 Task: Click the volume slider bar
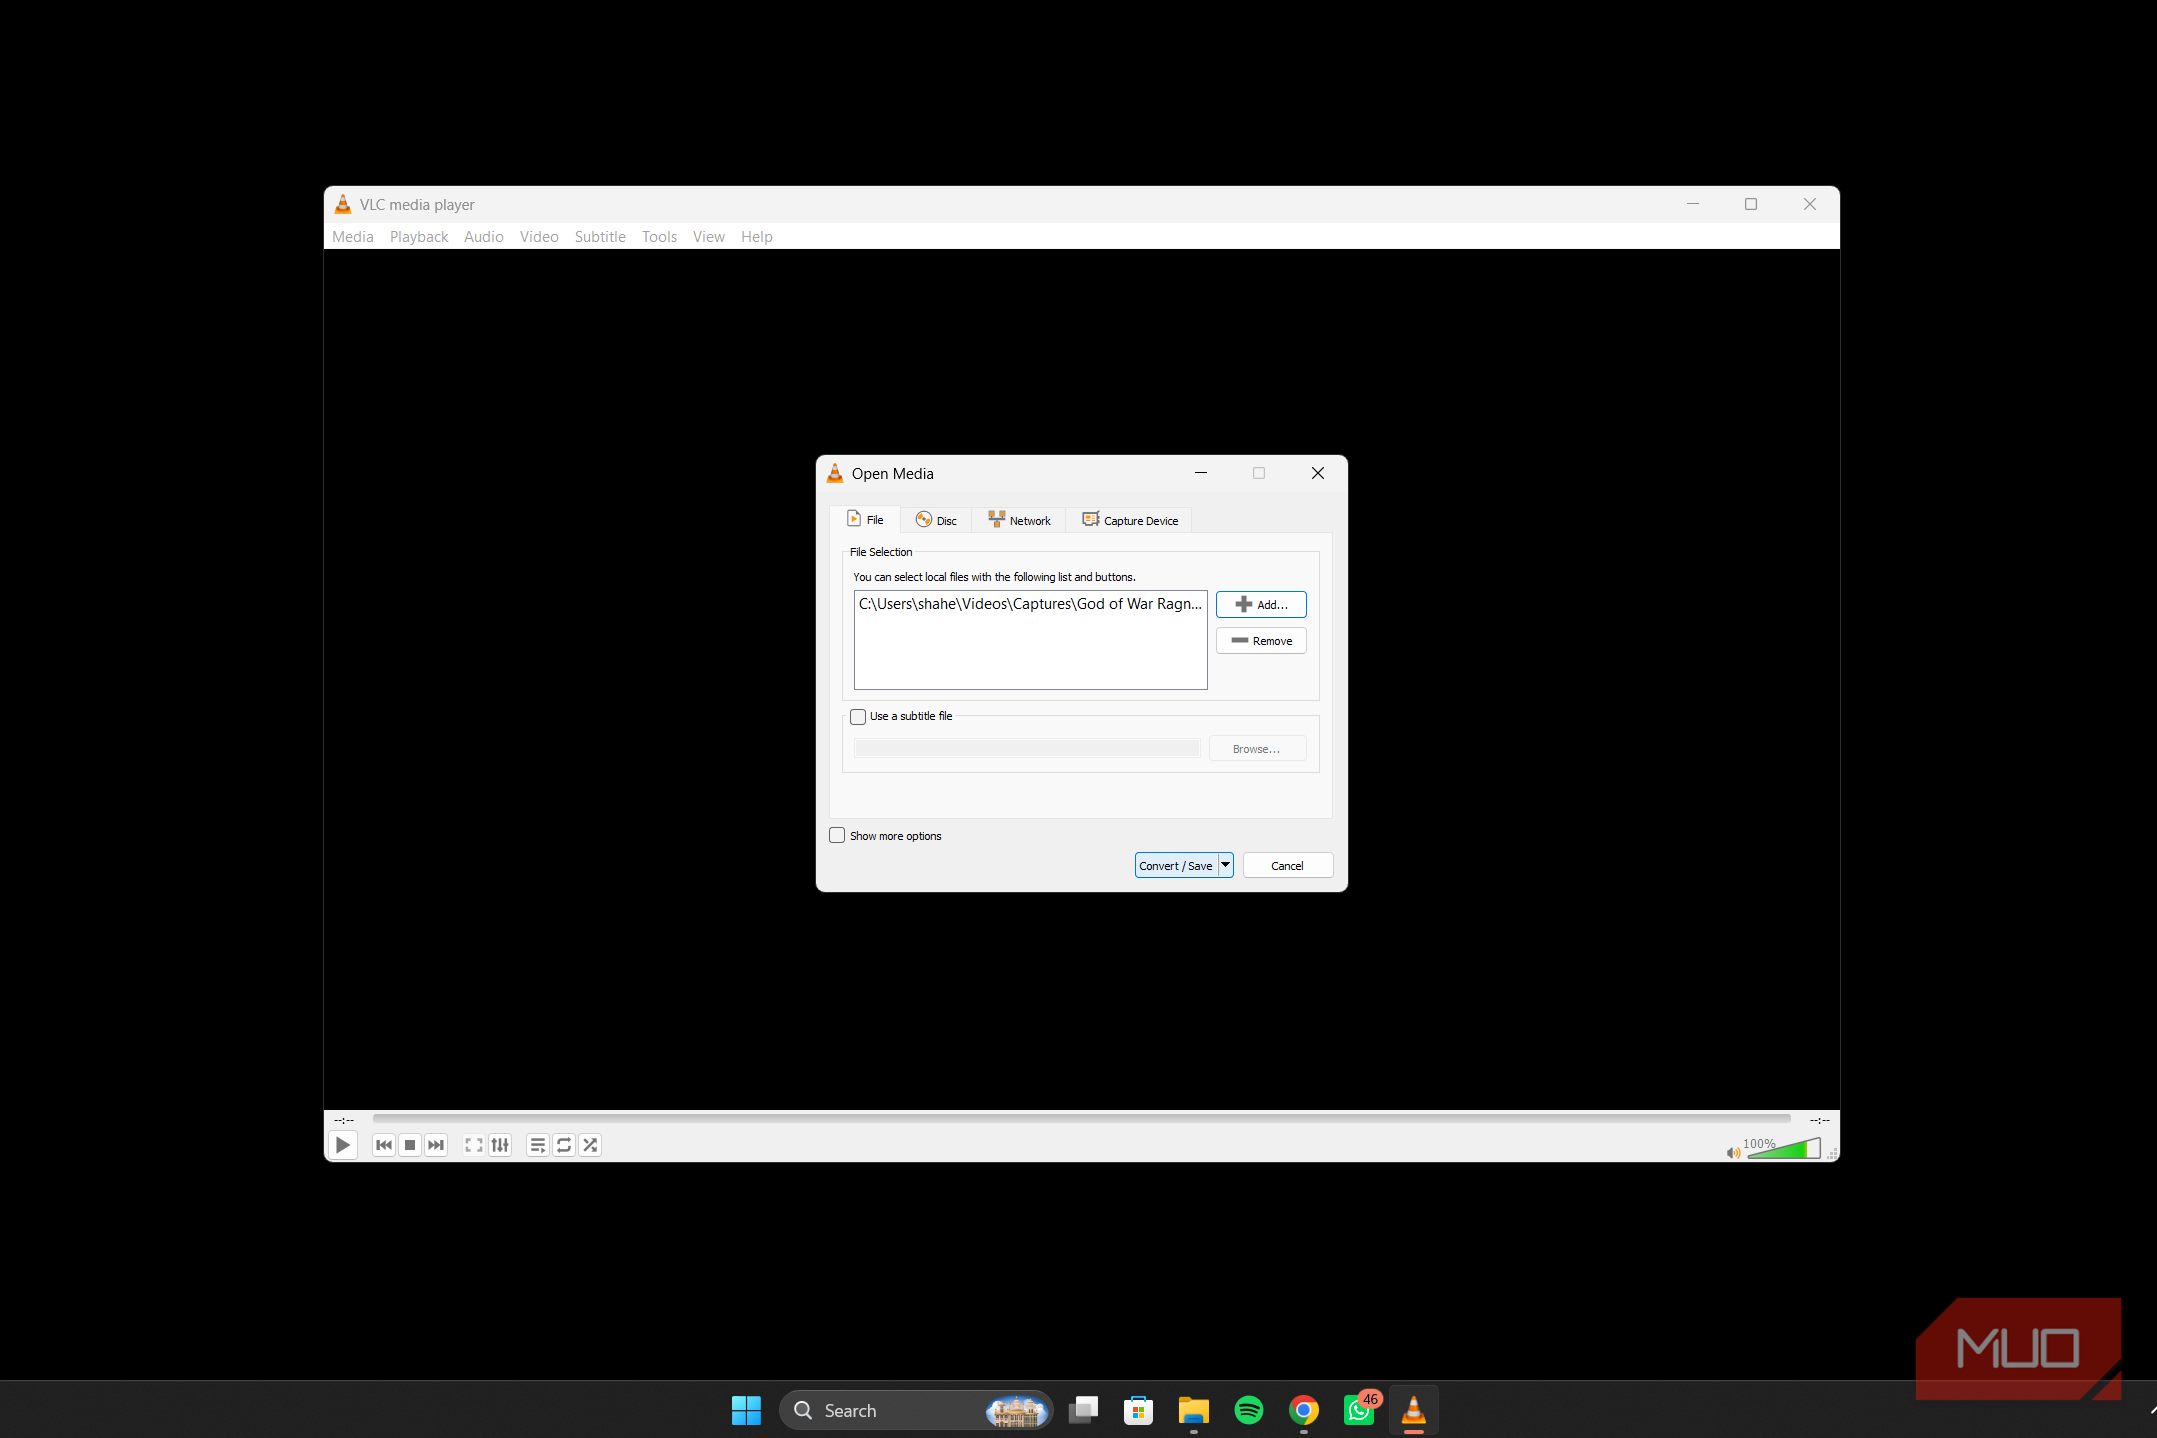point(1784,1149)
